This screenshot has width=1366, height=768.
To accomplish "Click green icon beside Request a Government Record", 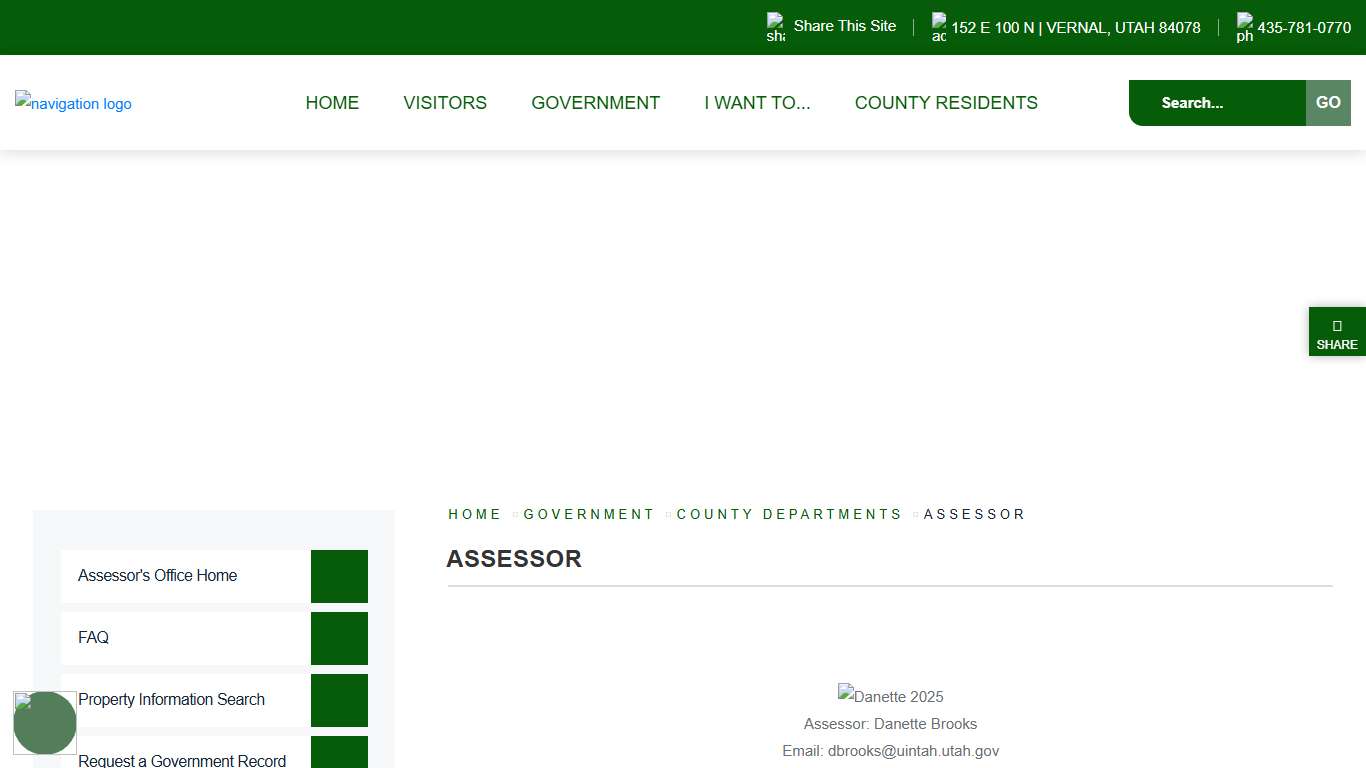I will tap(339, 757).
